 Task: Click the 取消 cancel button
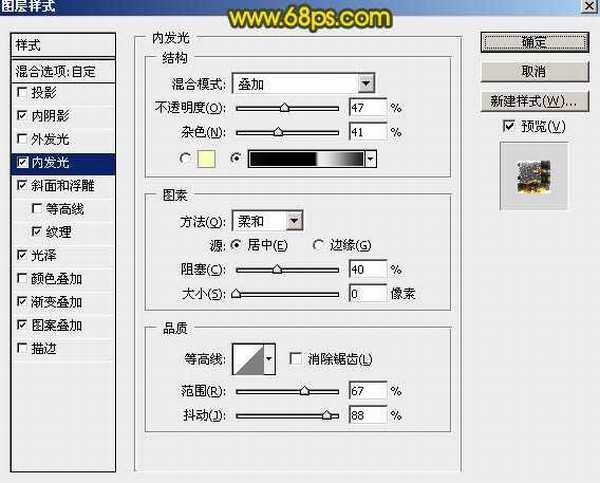pos(533,72)
